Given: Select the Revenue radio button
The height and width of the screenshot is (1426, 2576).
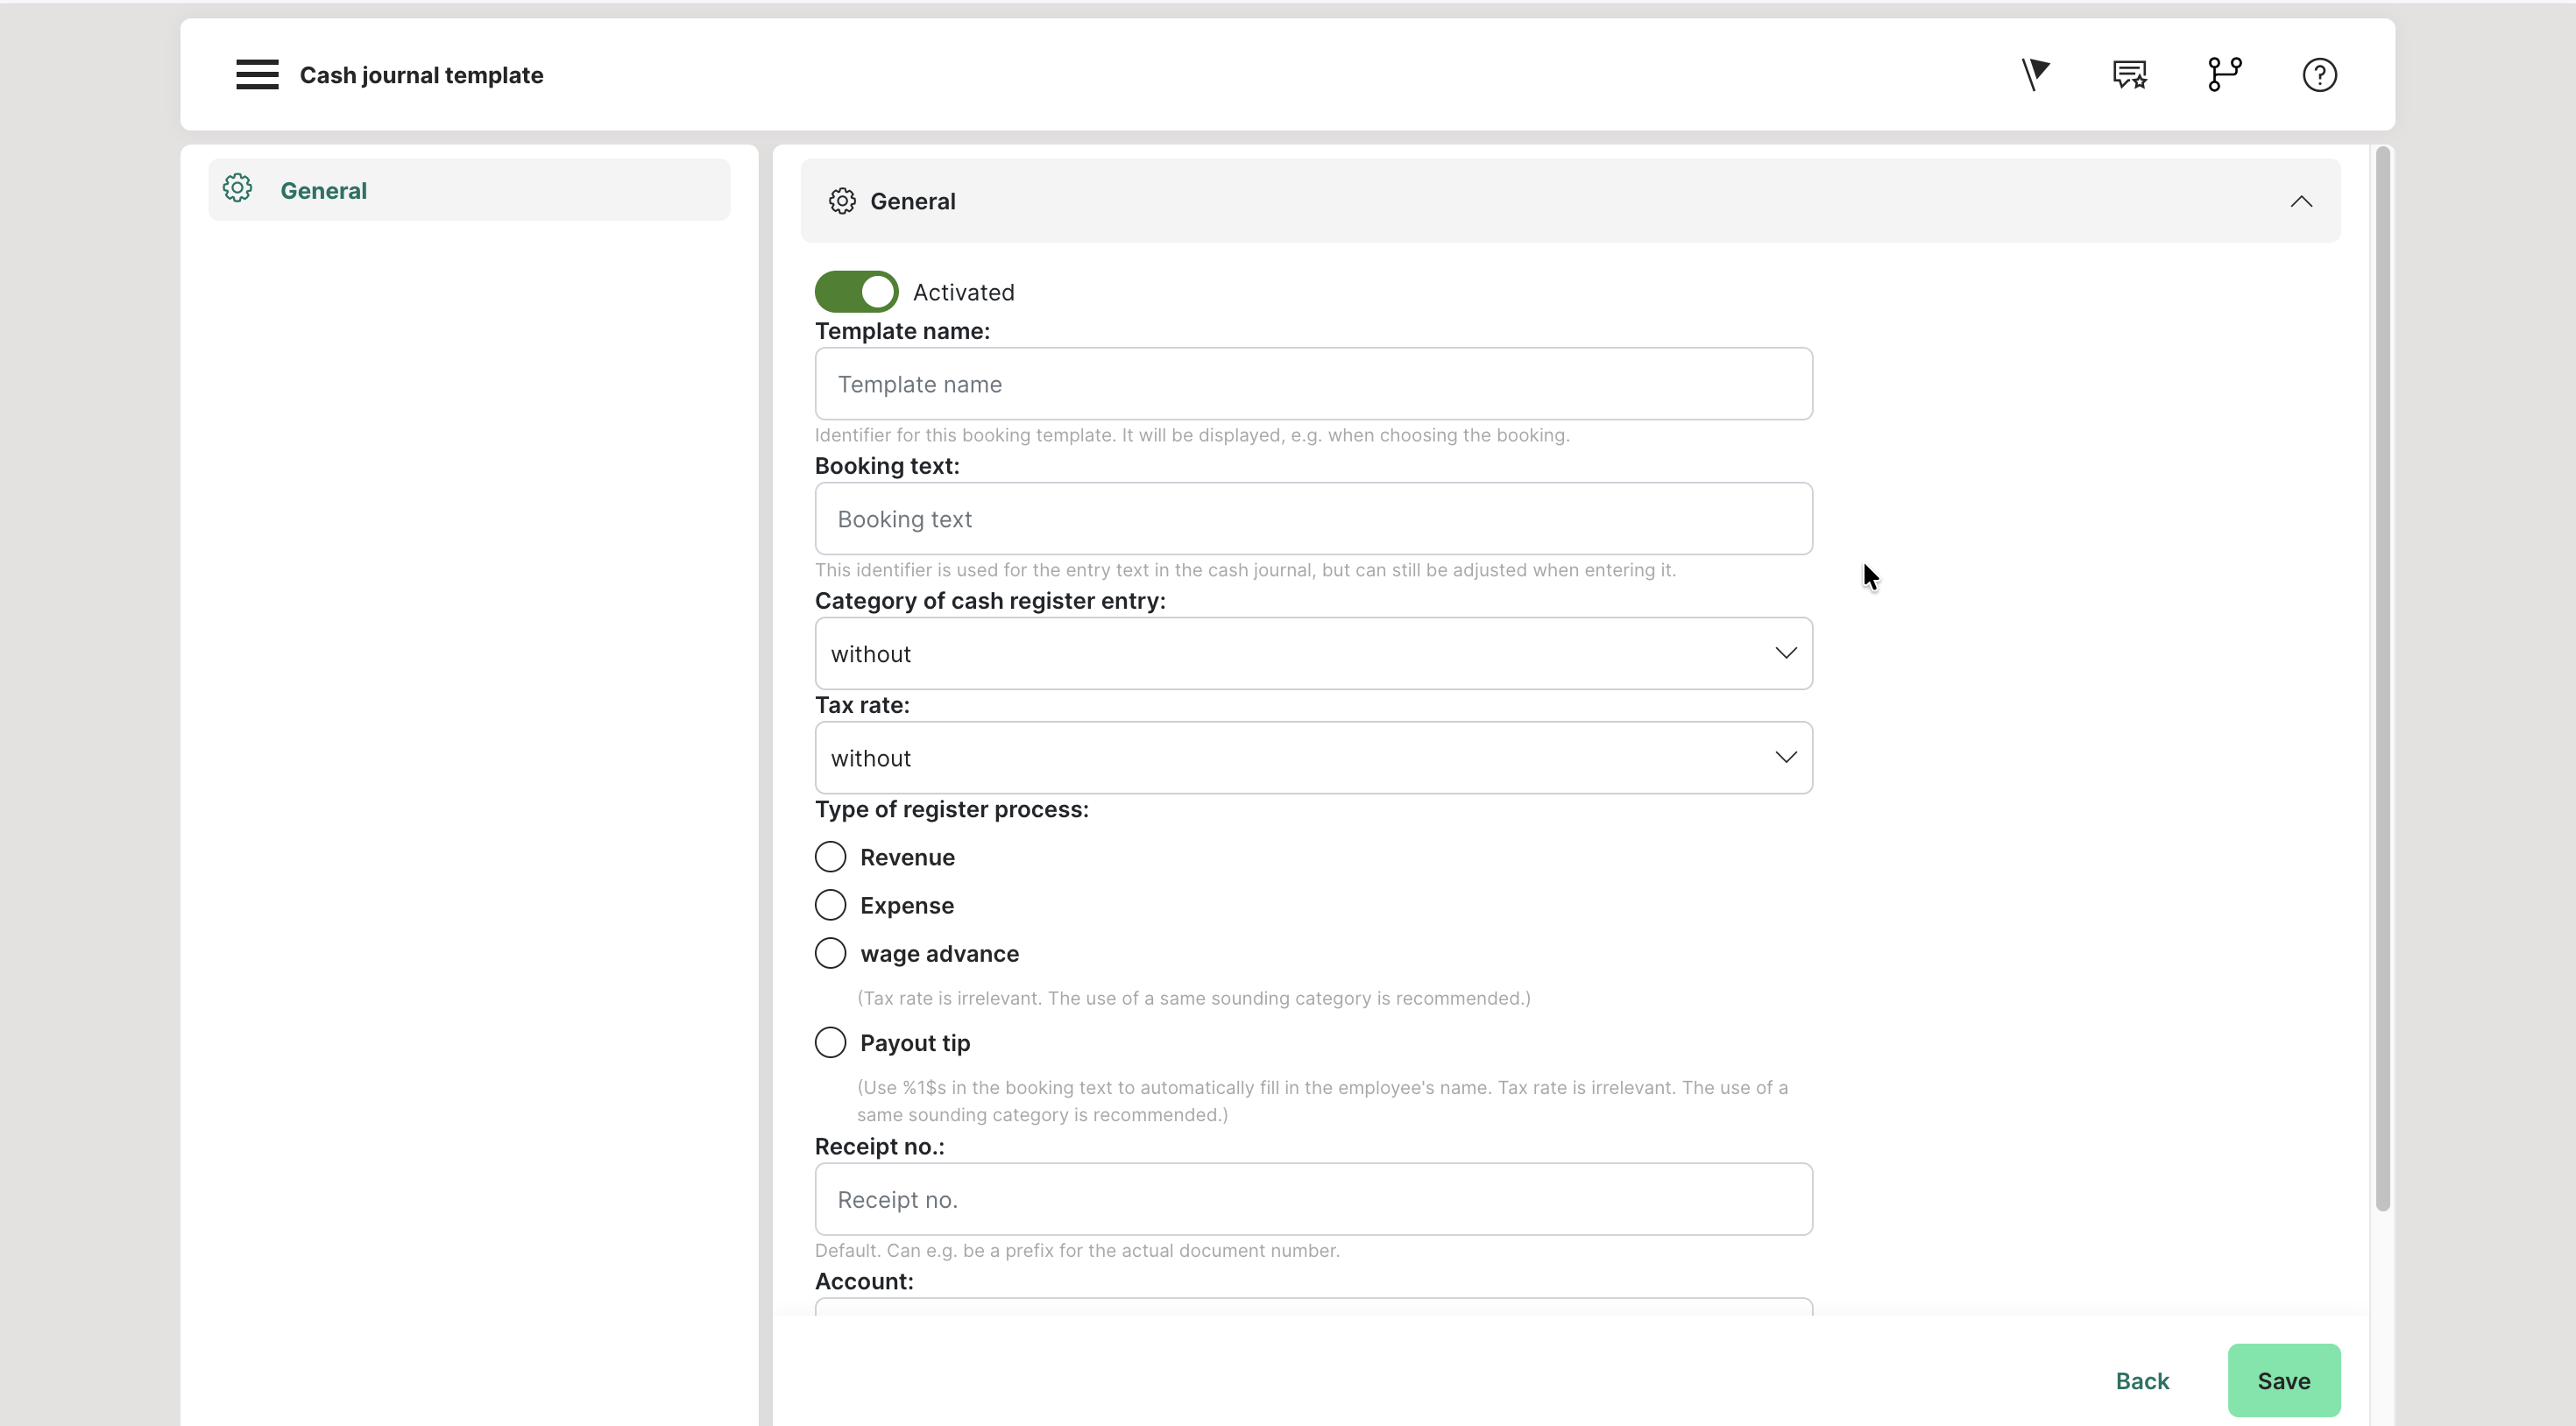Looking at the screenshot, I should coord(830,857).
